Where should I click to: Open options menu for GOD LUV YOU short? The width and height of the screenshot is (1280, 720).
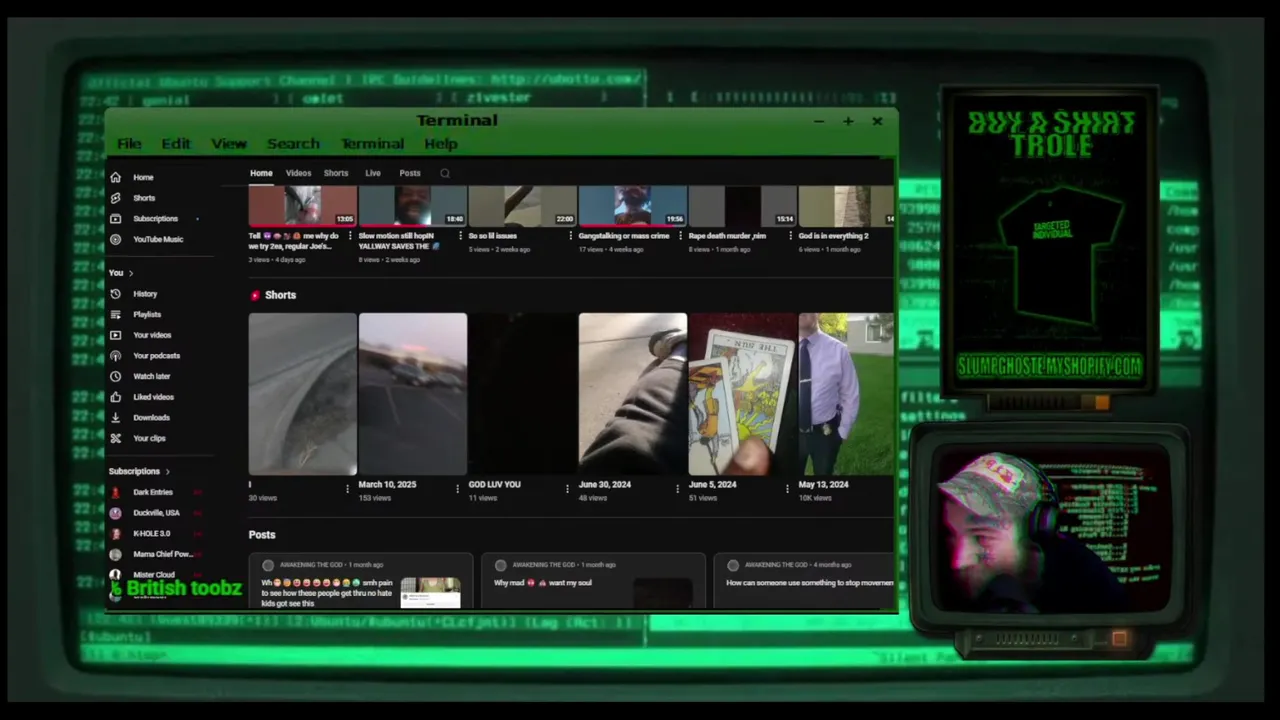point(567,489)
